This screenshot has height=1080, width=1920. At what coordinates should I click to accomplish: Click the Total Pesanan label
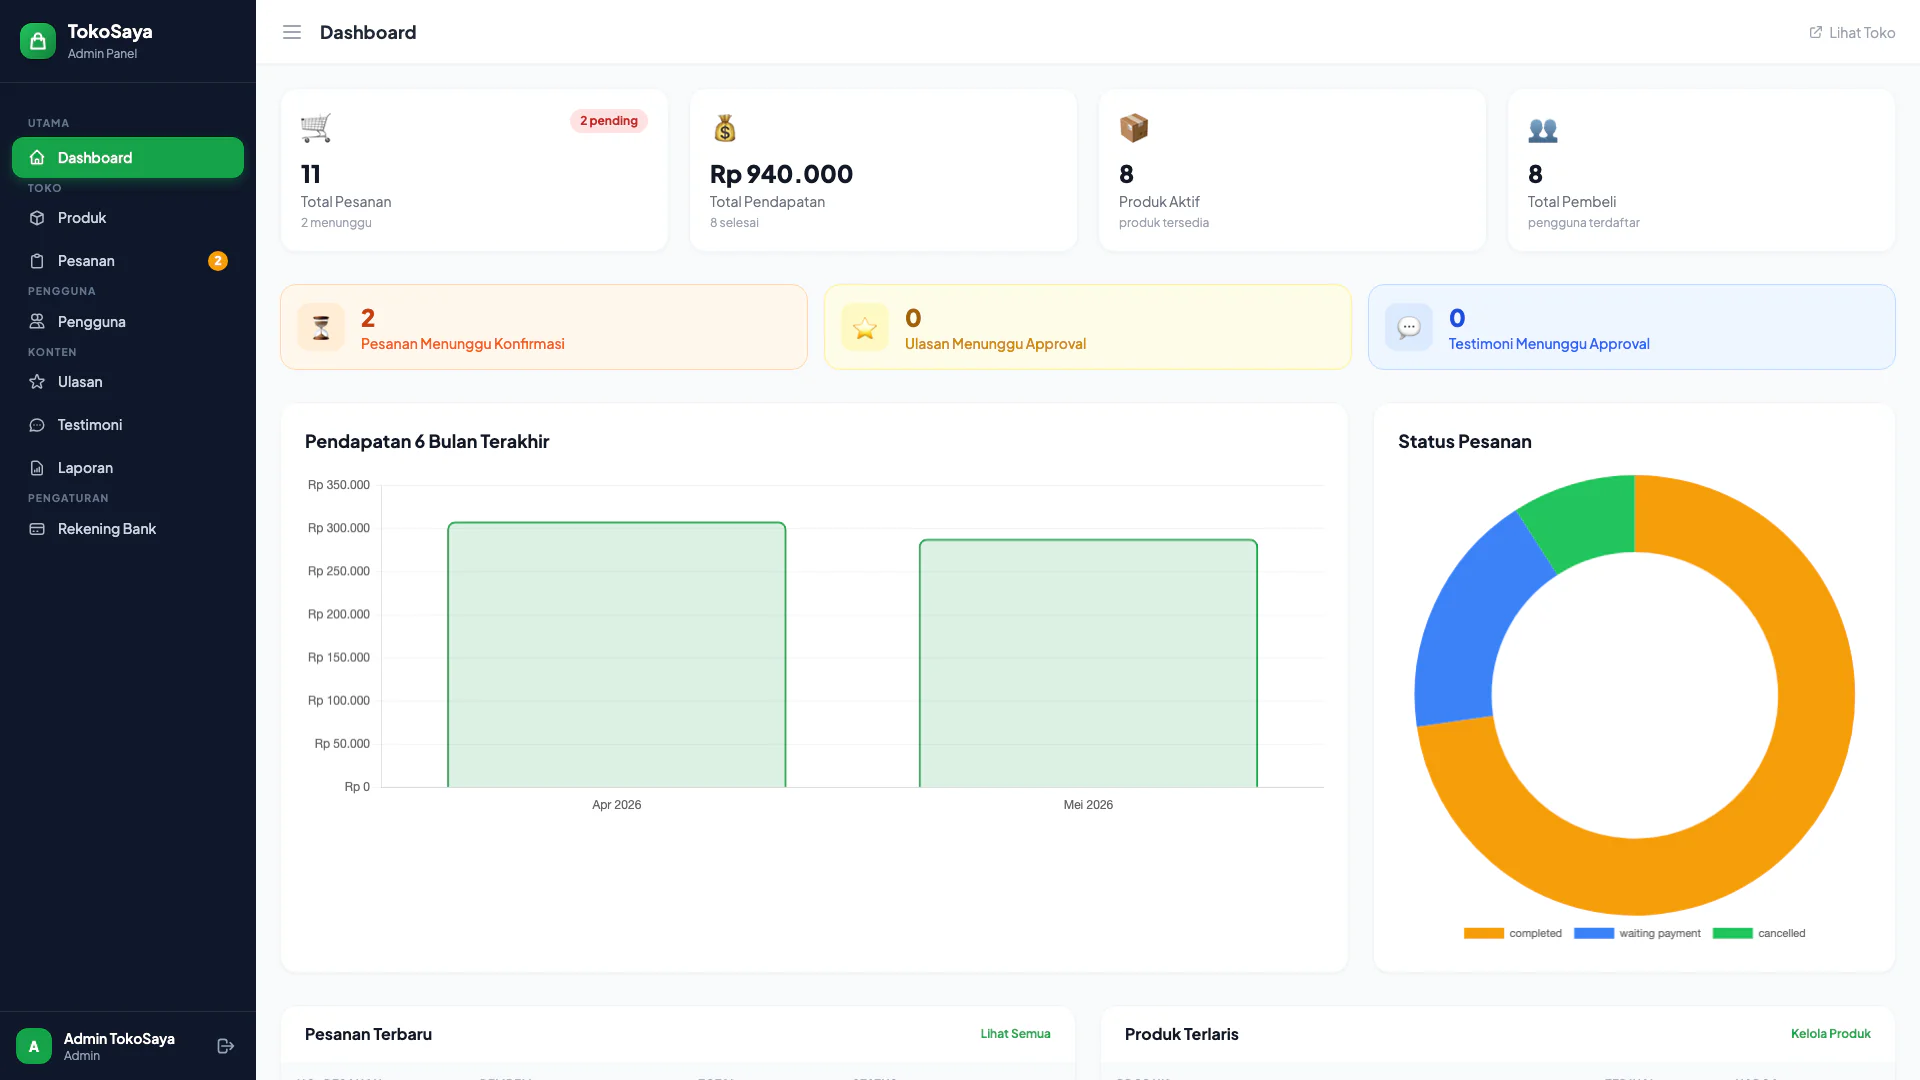coord(346,202)
